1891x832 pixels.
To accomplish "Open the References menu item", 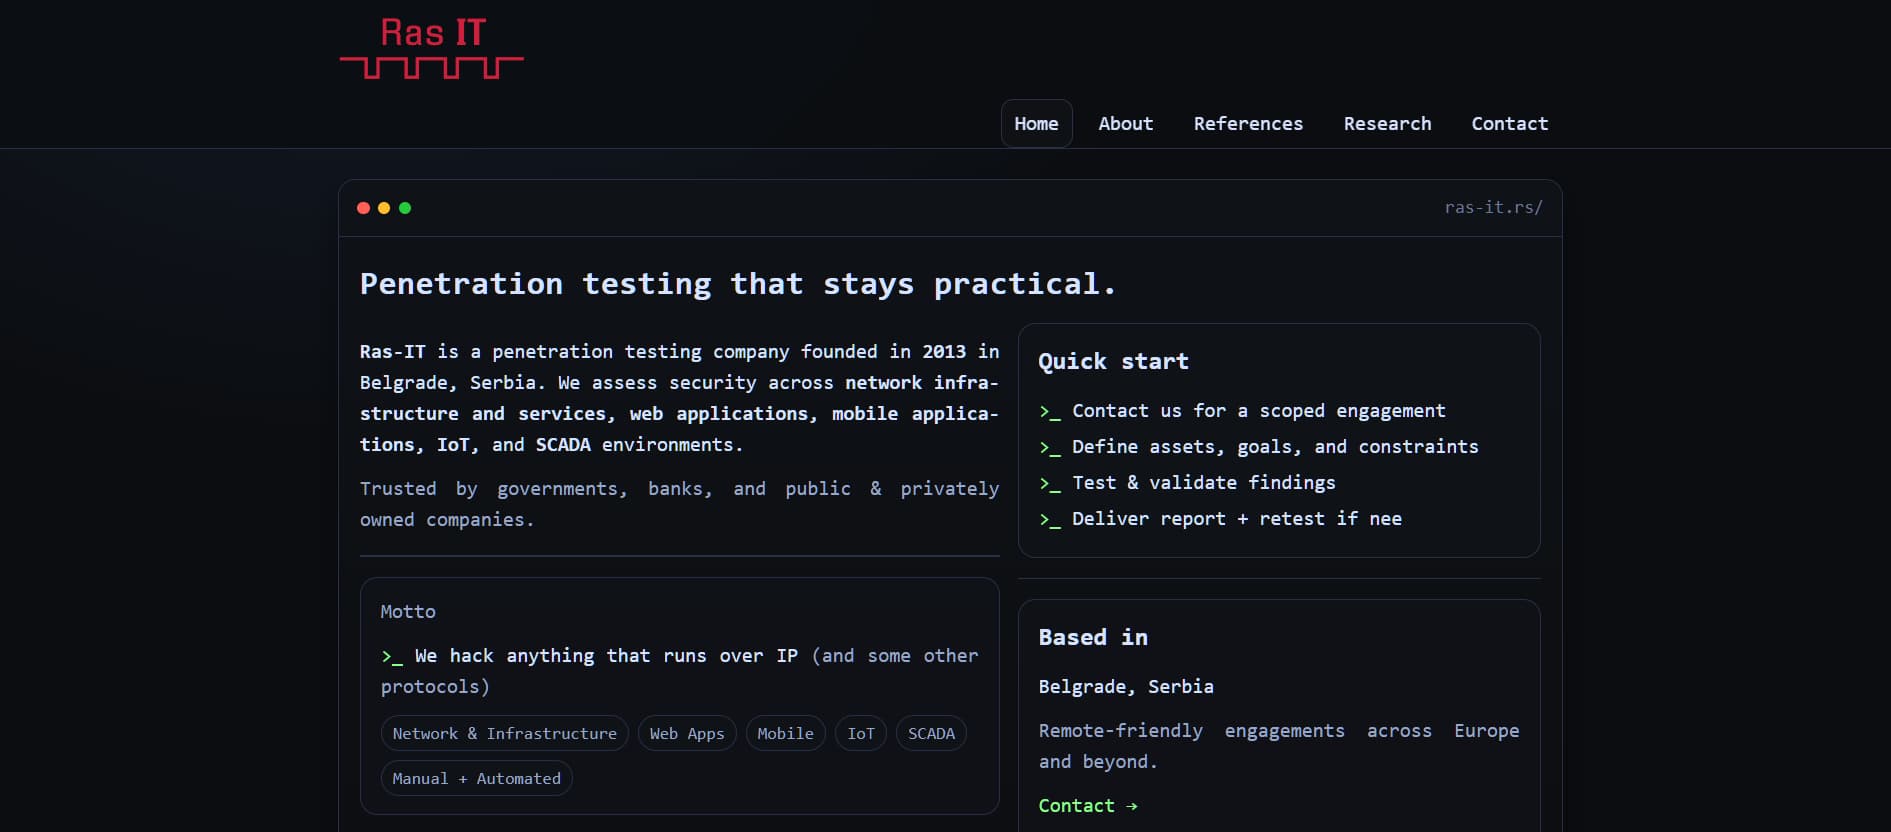I will tap(1248, 123).
